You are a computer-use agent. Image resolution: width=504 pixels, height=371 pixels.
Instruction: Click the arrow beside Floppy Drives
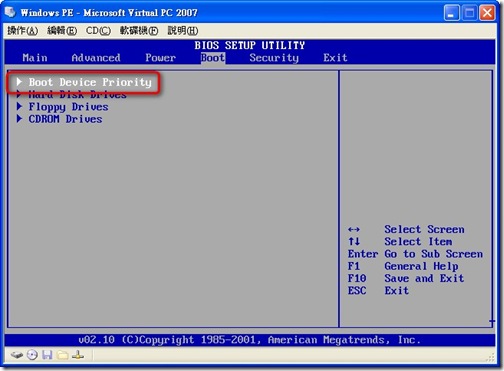(19, 106)
